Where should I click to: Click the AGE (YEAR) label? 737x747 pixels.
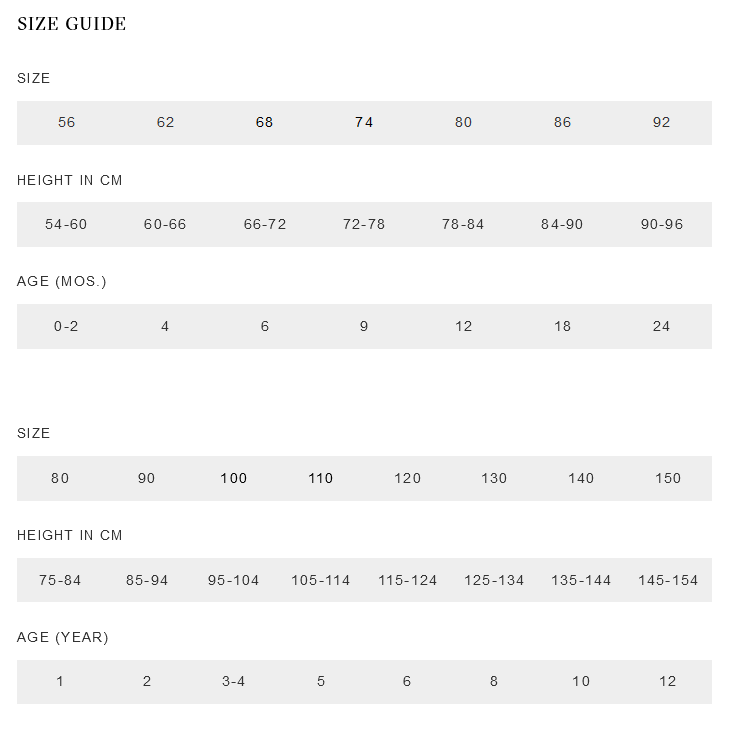pyautogui.click(x=63, y=637)
